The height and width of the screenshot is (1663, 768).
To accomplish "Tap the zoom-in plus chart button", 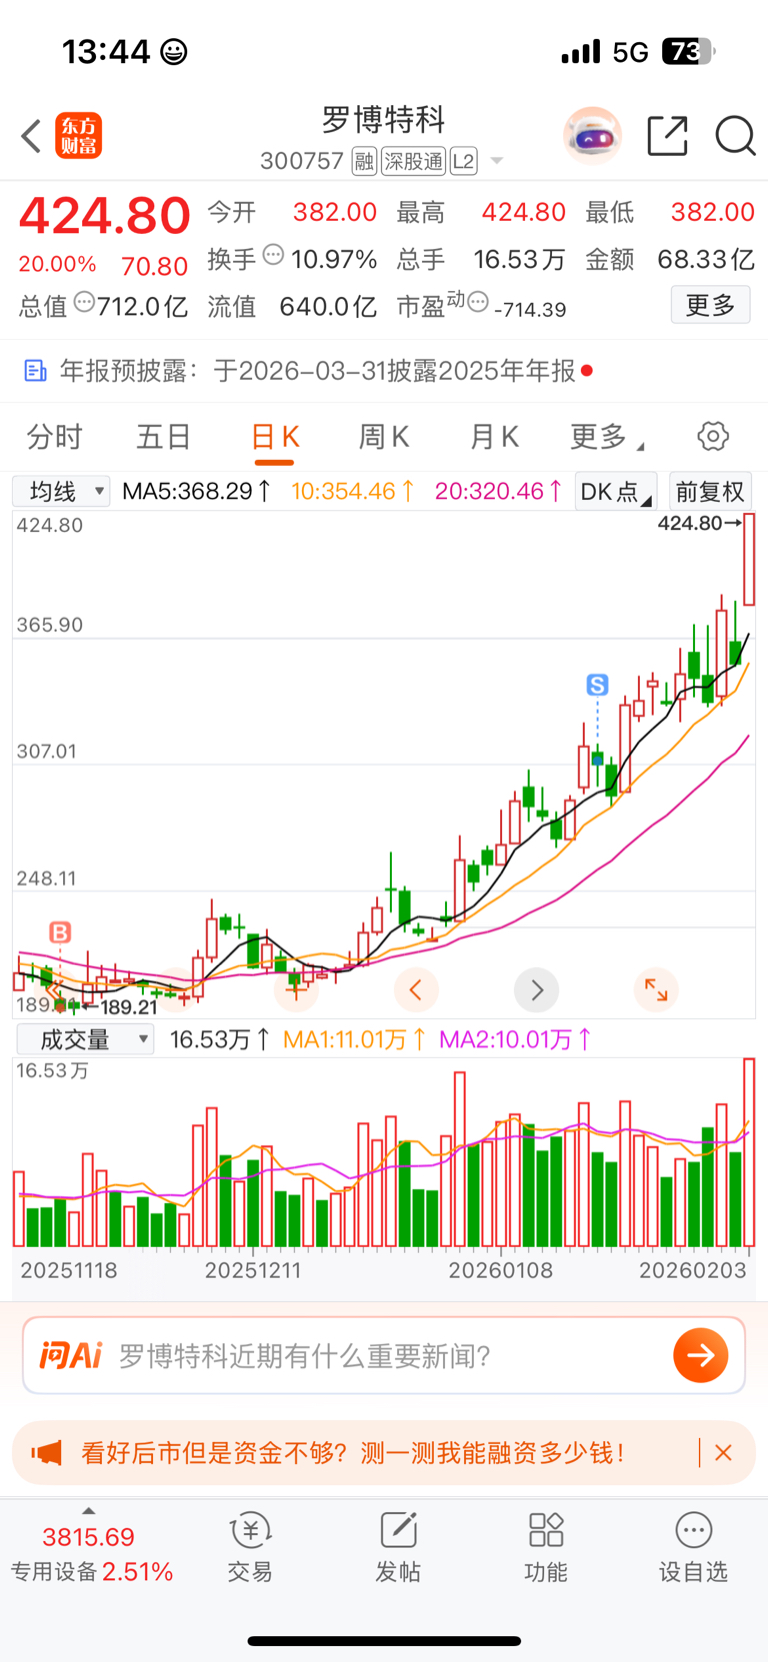I will (x=296, y=991).
